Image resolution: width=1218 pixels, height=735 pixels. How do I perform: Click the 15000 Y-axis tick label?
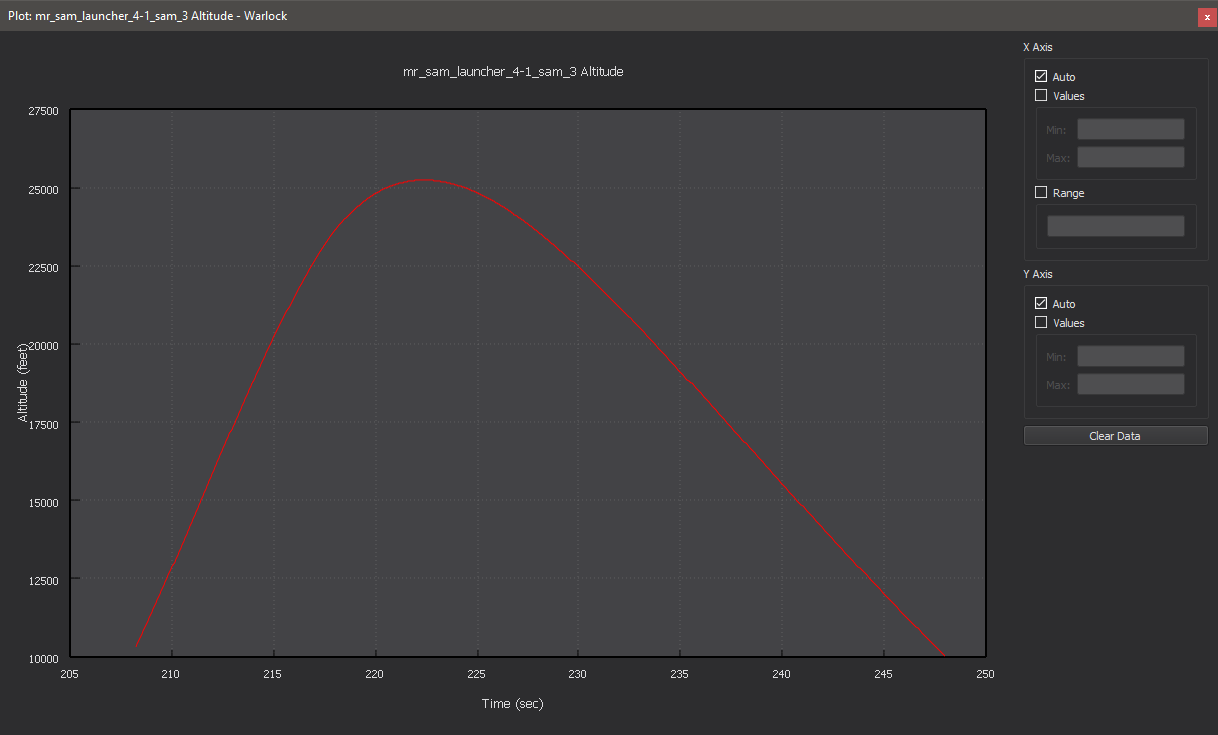(x=42, y=502)
